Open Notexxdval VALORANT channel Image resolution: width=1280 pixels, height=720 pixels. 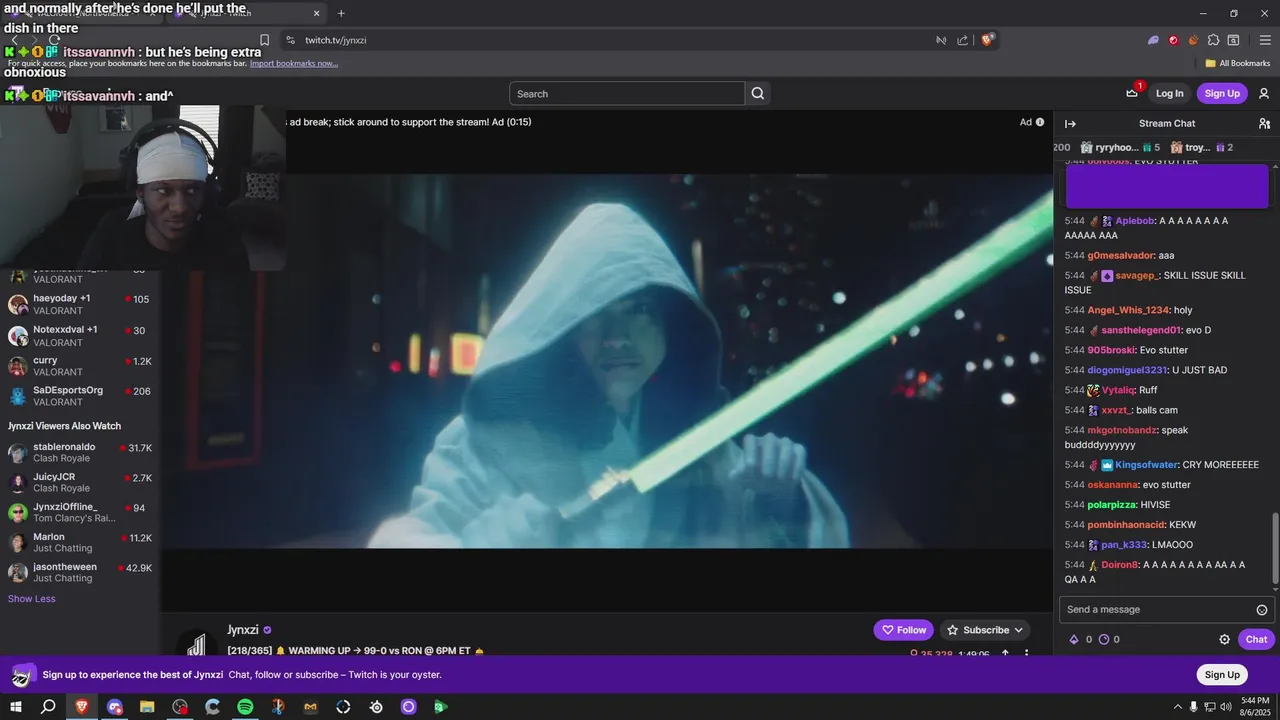[80, 336]
